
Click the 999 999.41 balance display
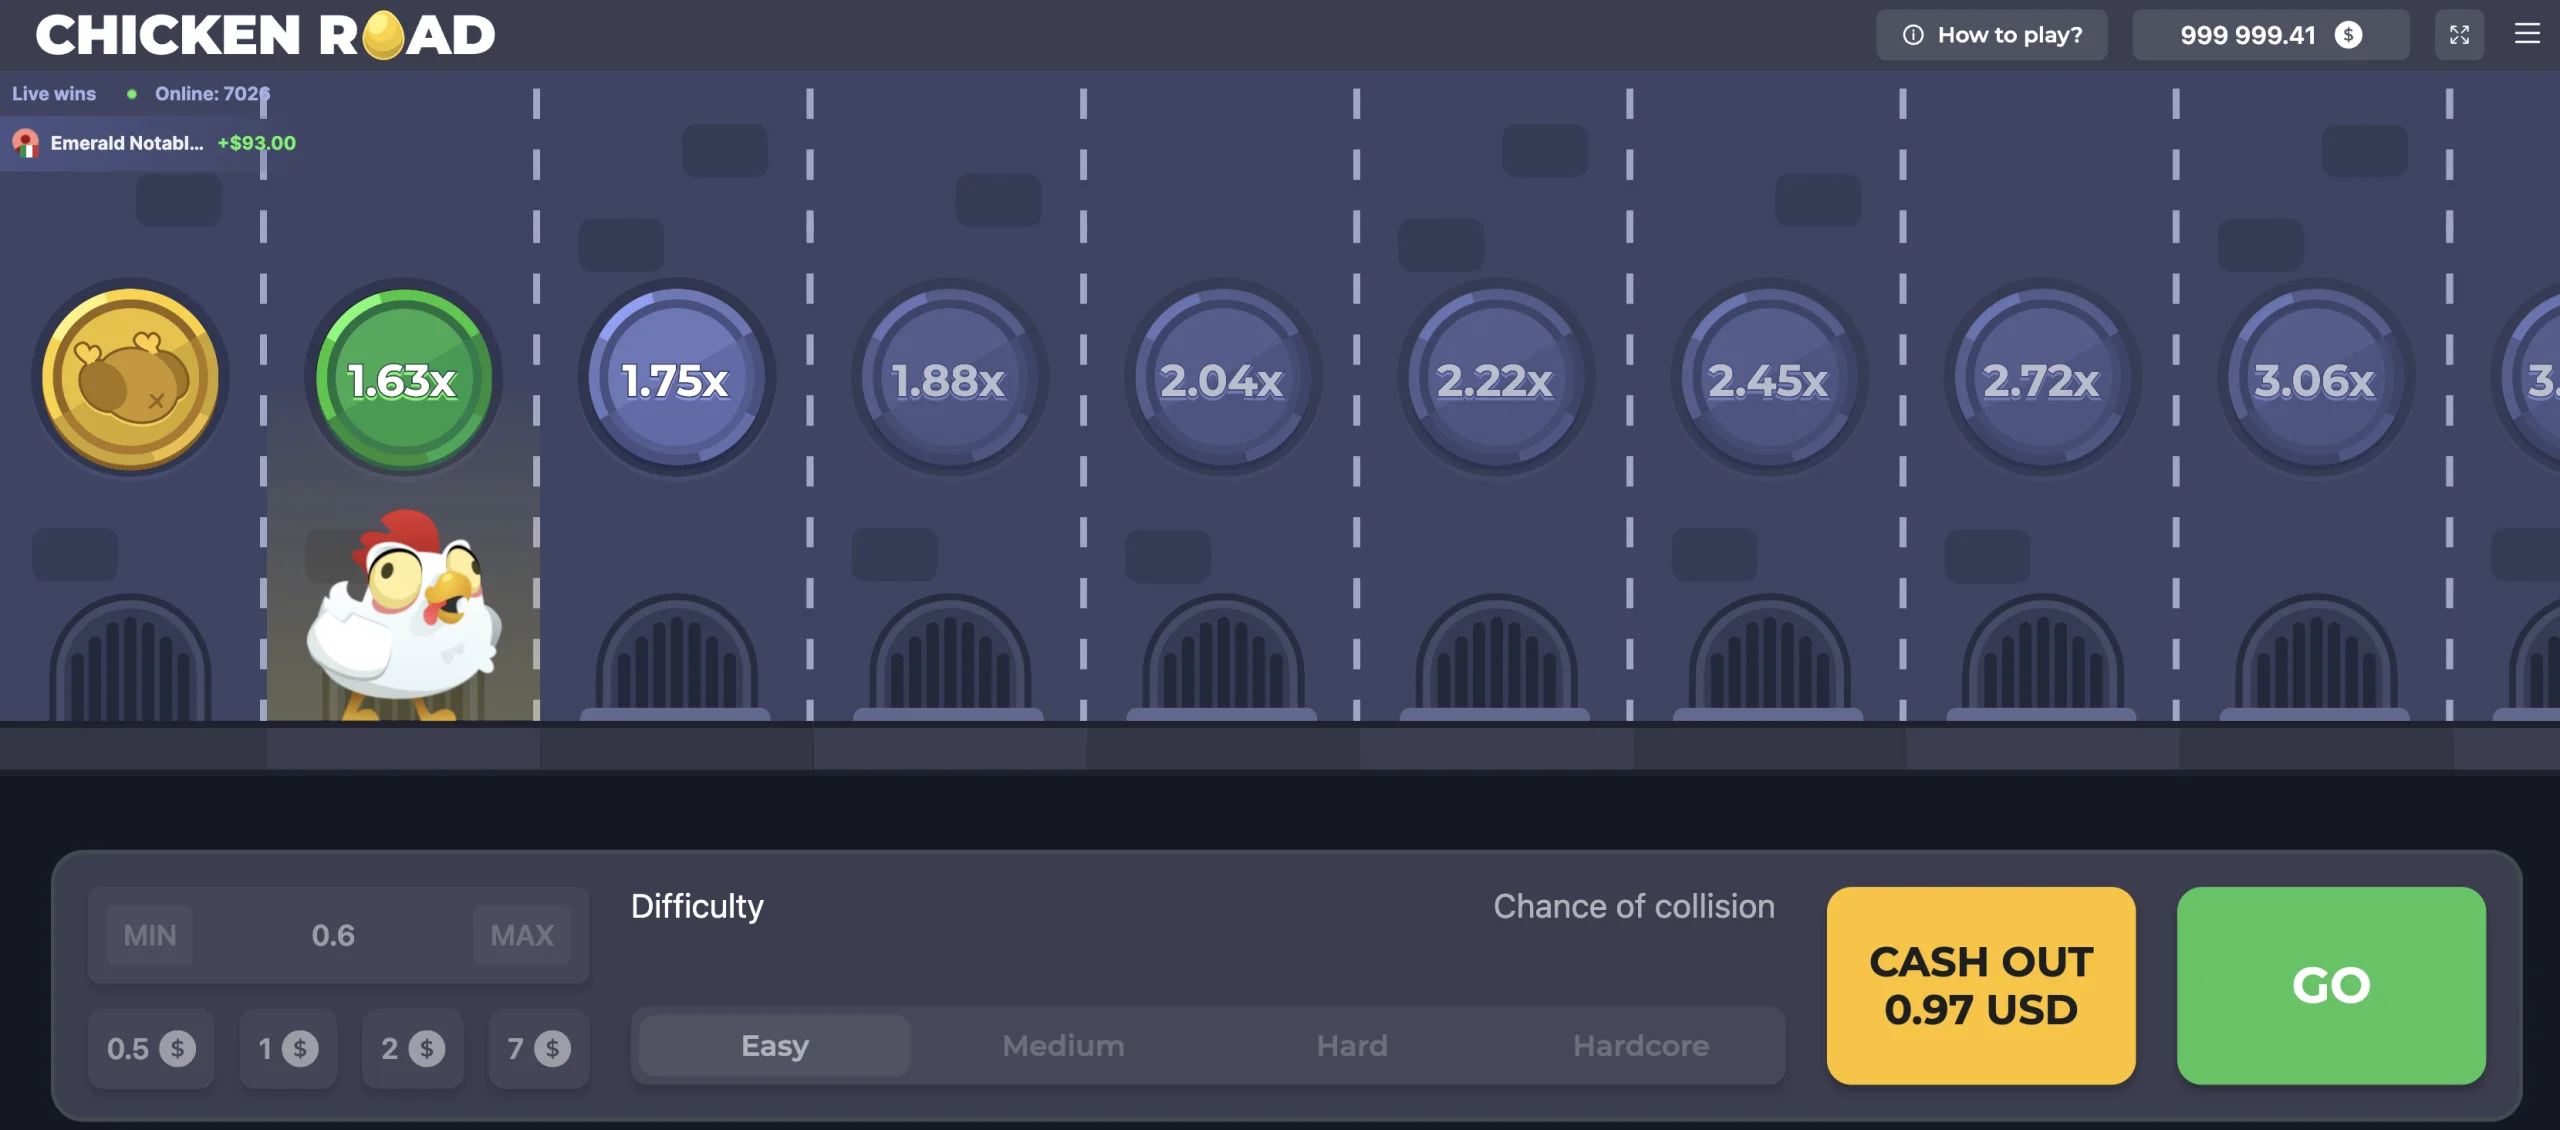point(2270,35)
